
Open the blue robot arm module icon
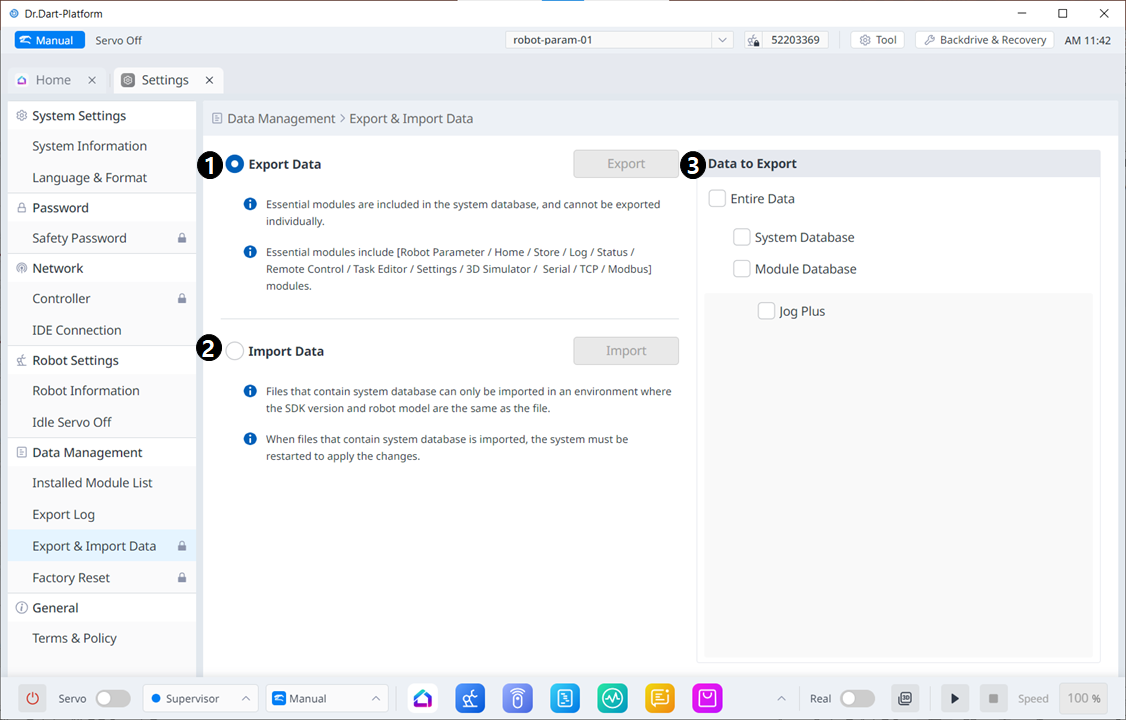(x=470, y=698)
